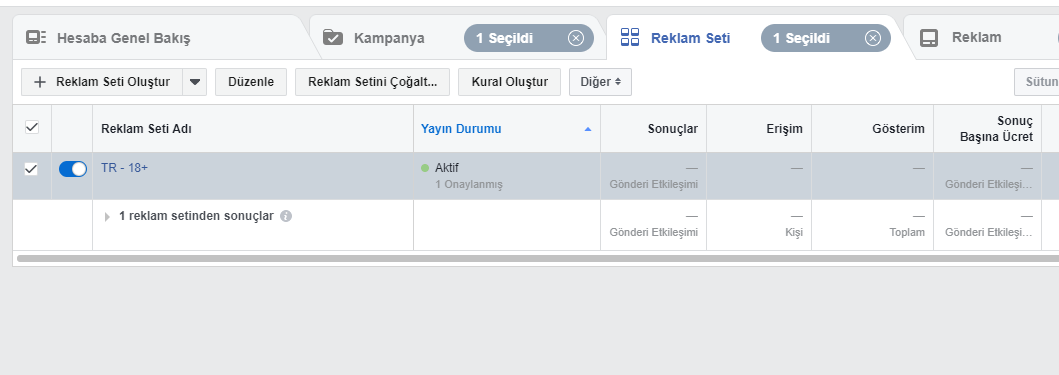This screenshot has height=375, width=1059.
Task: Turn off the TR - 18+ ad set toggle
Action: point(73,169)
